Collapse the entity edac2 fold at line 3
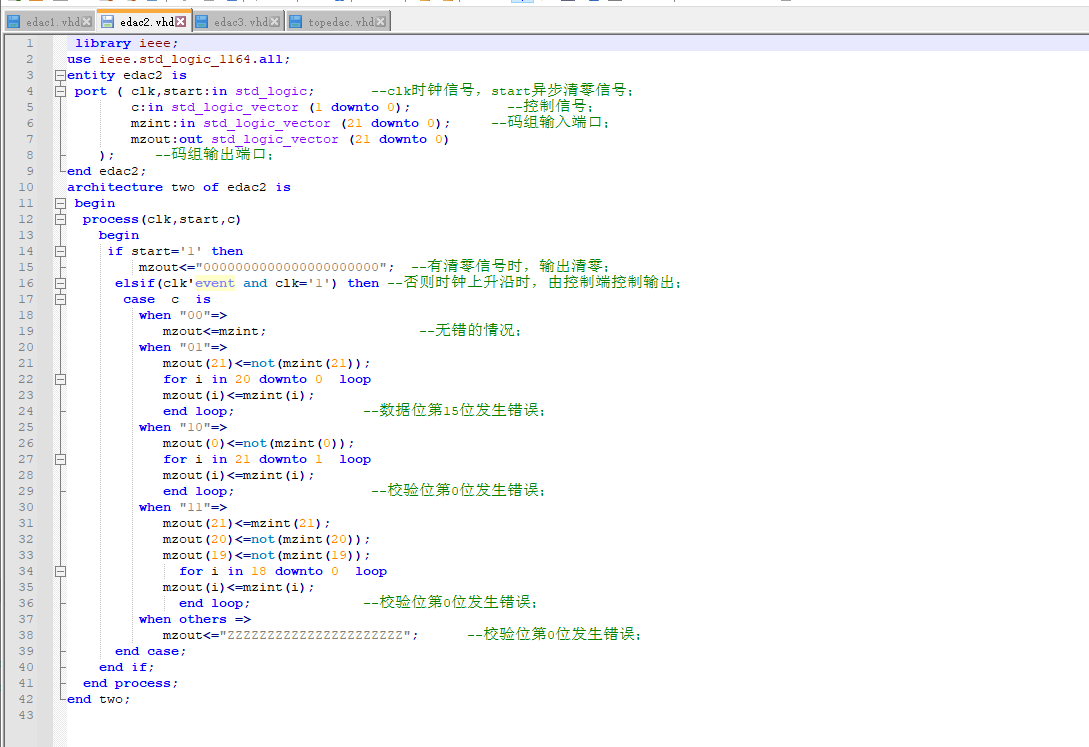Viewport: 1089px width, 747px height. coord(60,75)
